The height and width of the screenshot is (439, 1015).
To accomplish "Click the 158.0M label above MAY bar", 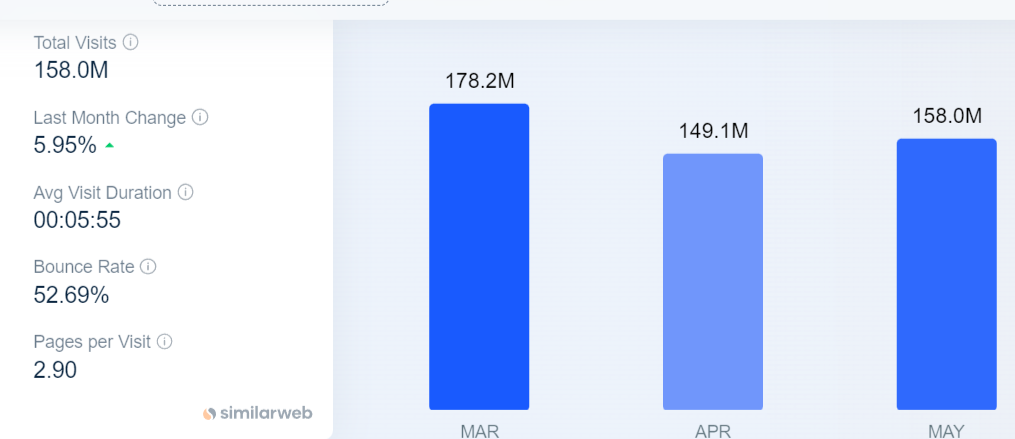I will 947,116.
